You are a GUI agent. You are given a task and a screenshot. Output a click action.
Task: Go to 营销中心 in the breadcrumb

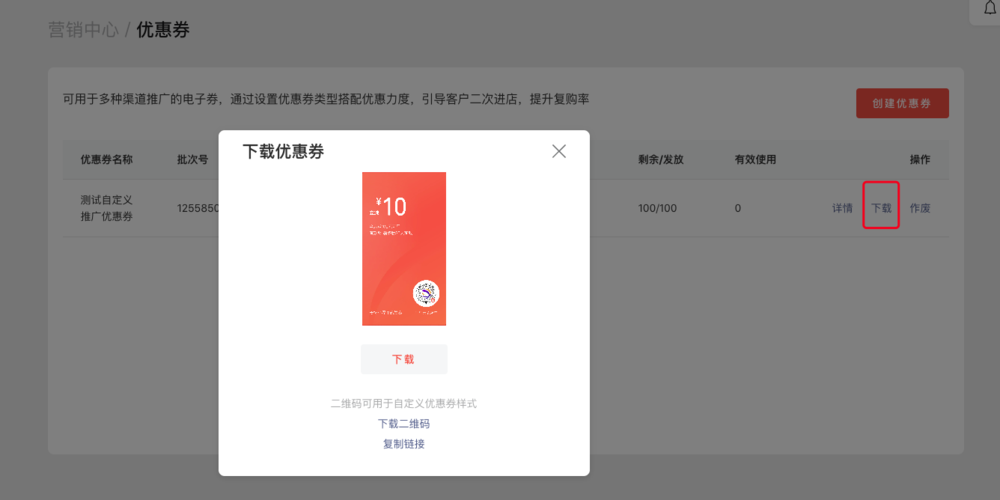[83, 30]
